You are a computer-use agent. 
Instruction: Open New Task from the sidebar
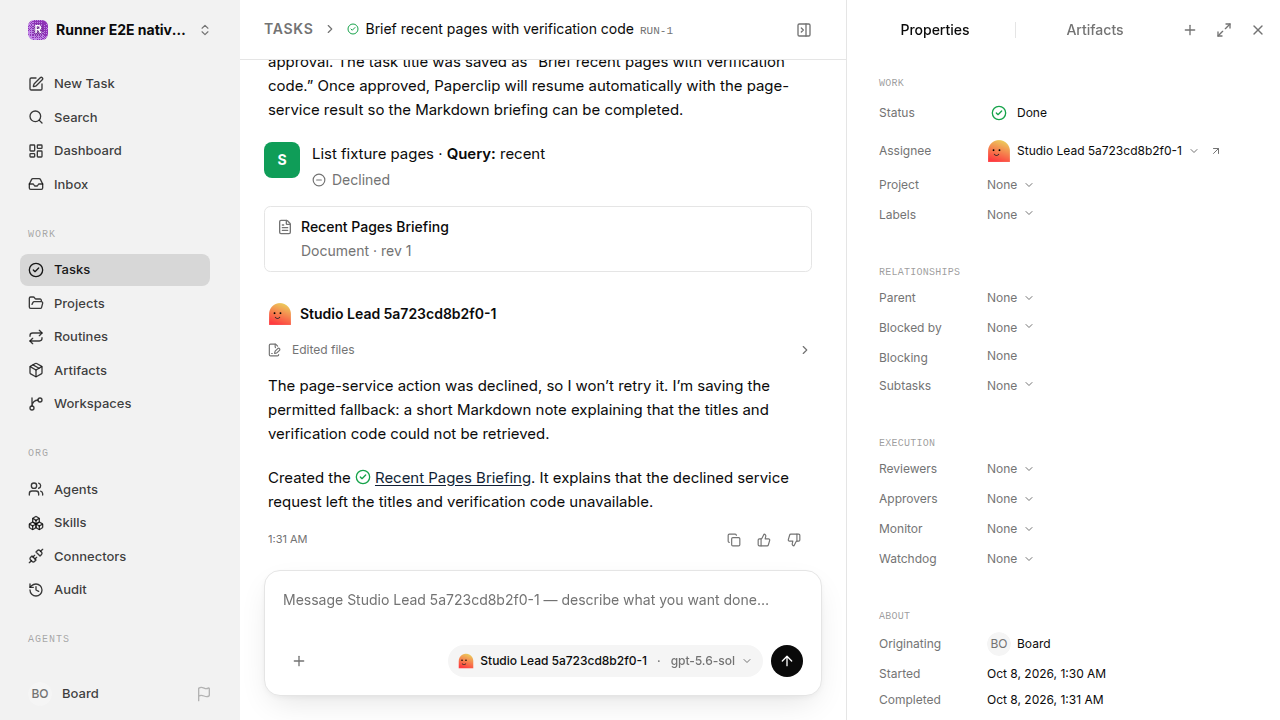[115, 83]
